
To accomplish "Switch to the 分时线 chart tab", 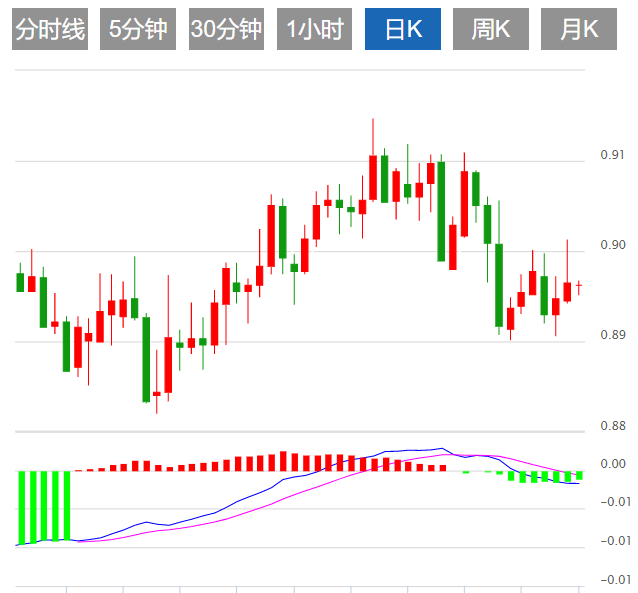I will pyautogui.click(x=50, y=29).
